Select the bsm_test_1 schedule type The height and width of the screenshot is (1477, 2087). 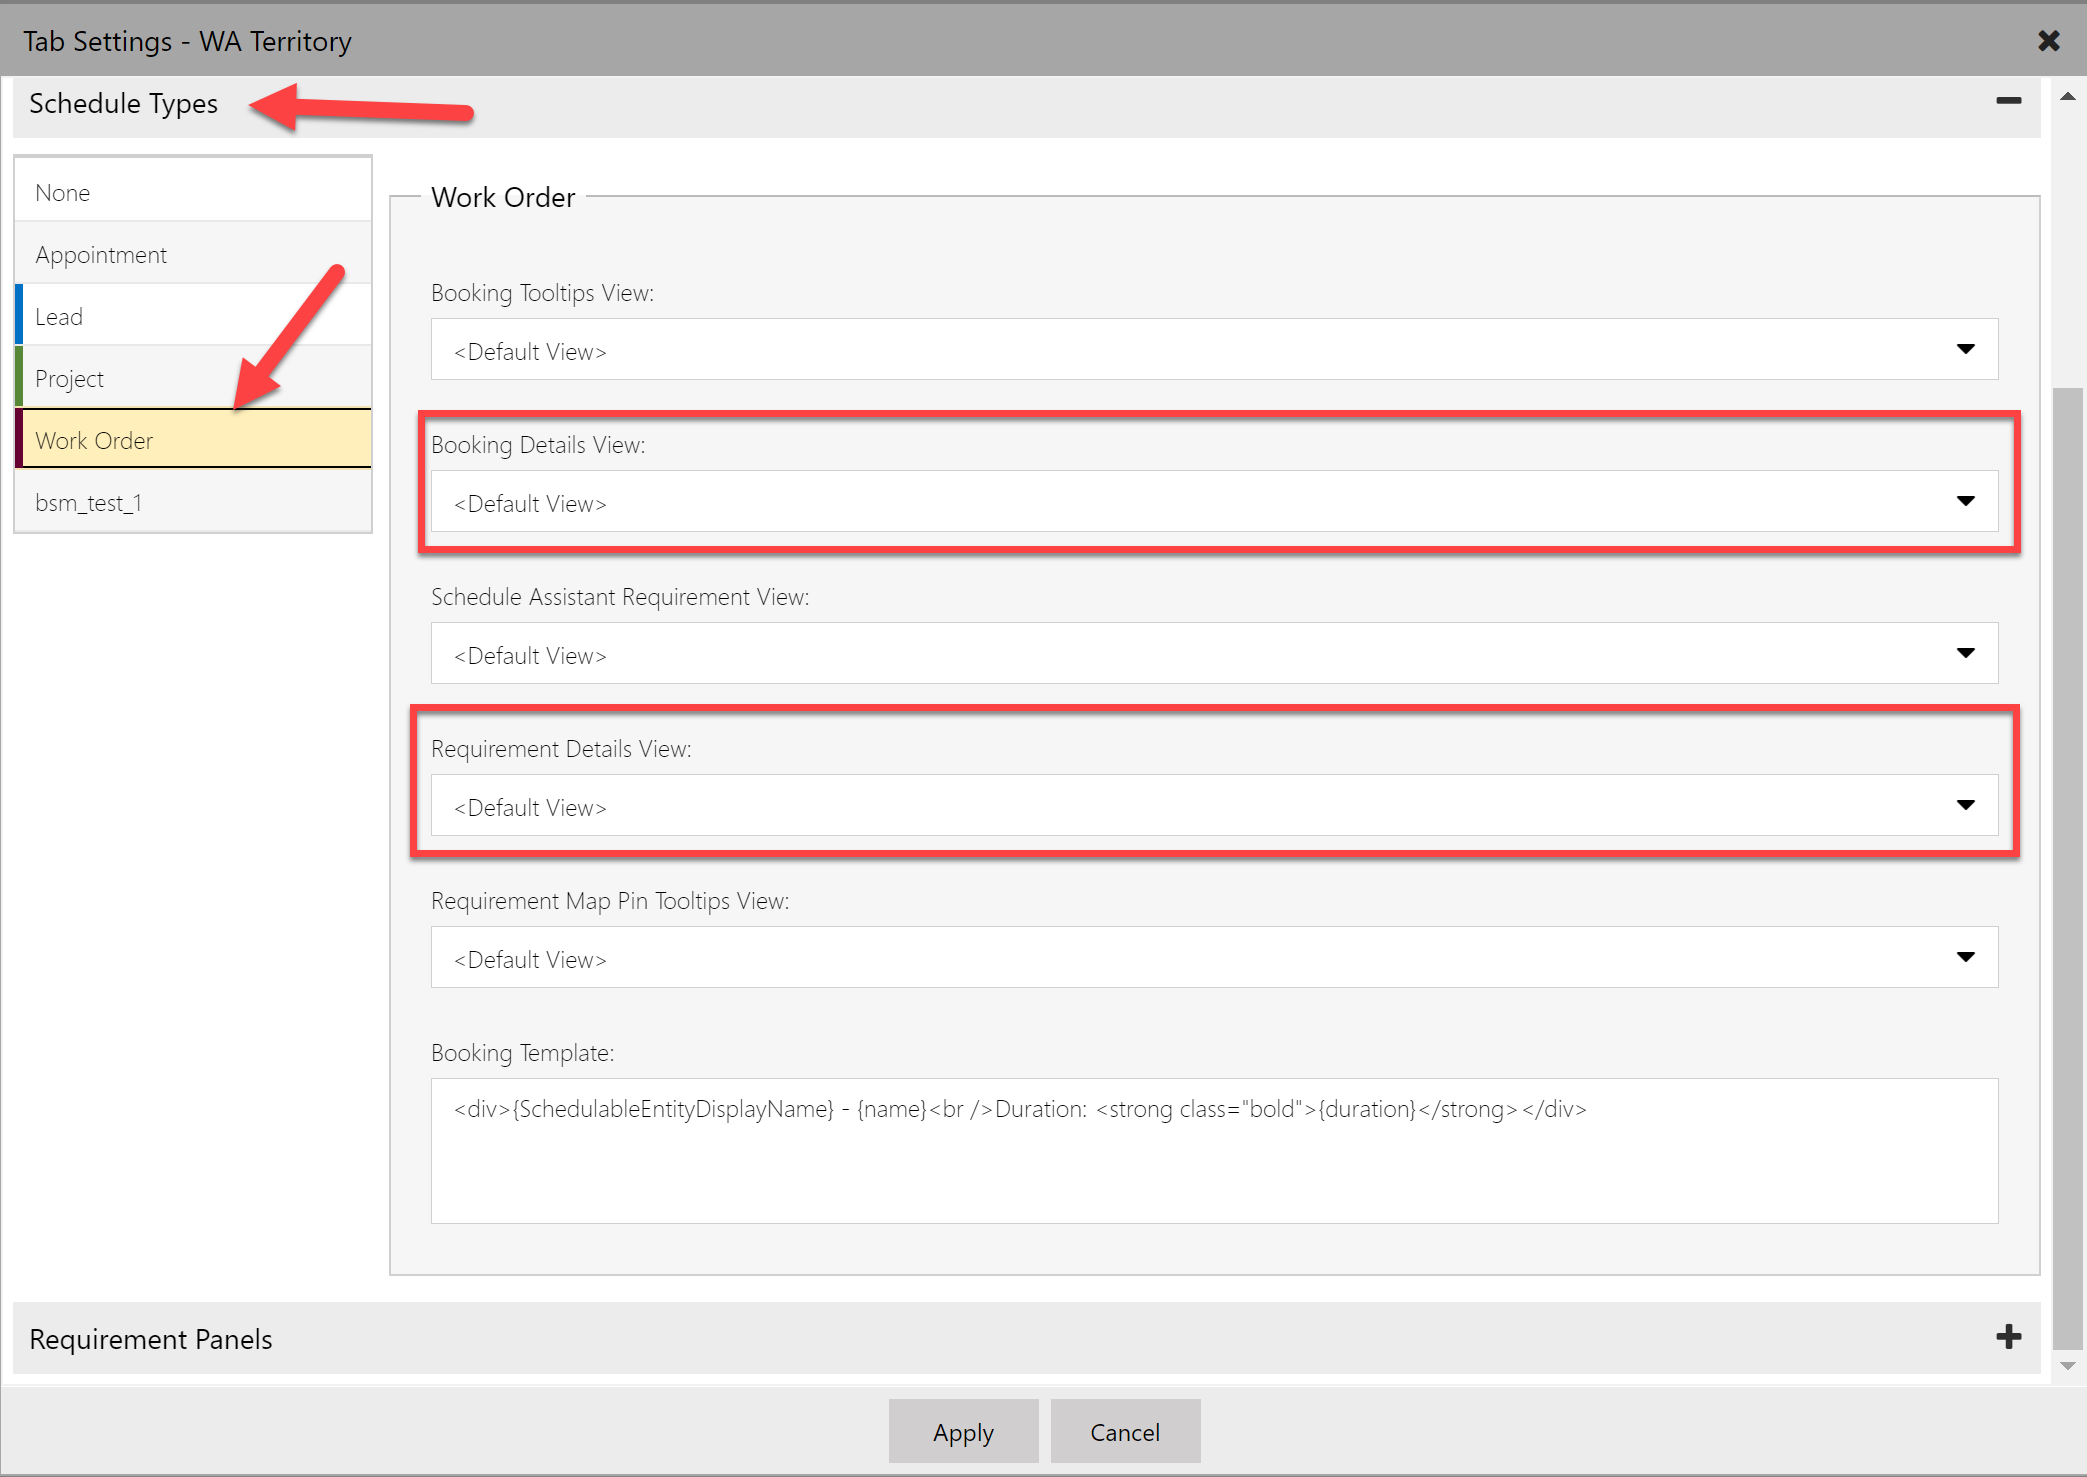pyautogui.click(x=193, y=502)
